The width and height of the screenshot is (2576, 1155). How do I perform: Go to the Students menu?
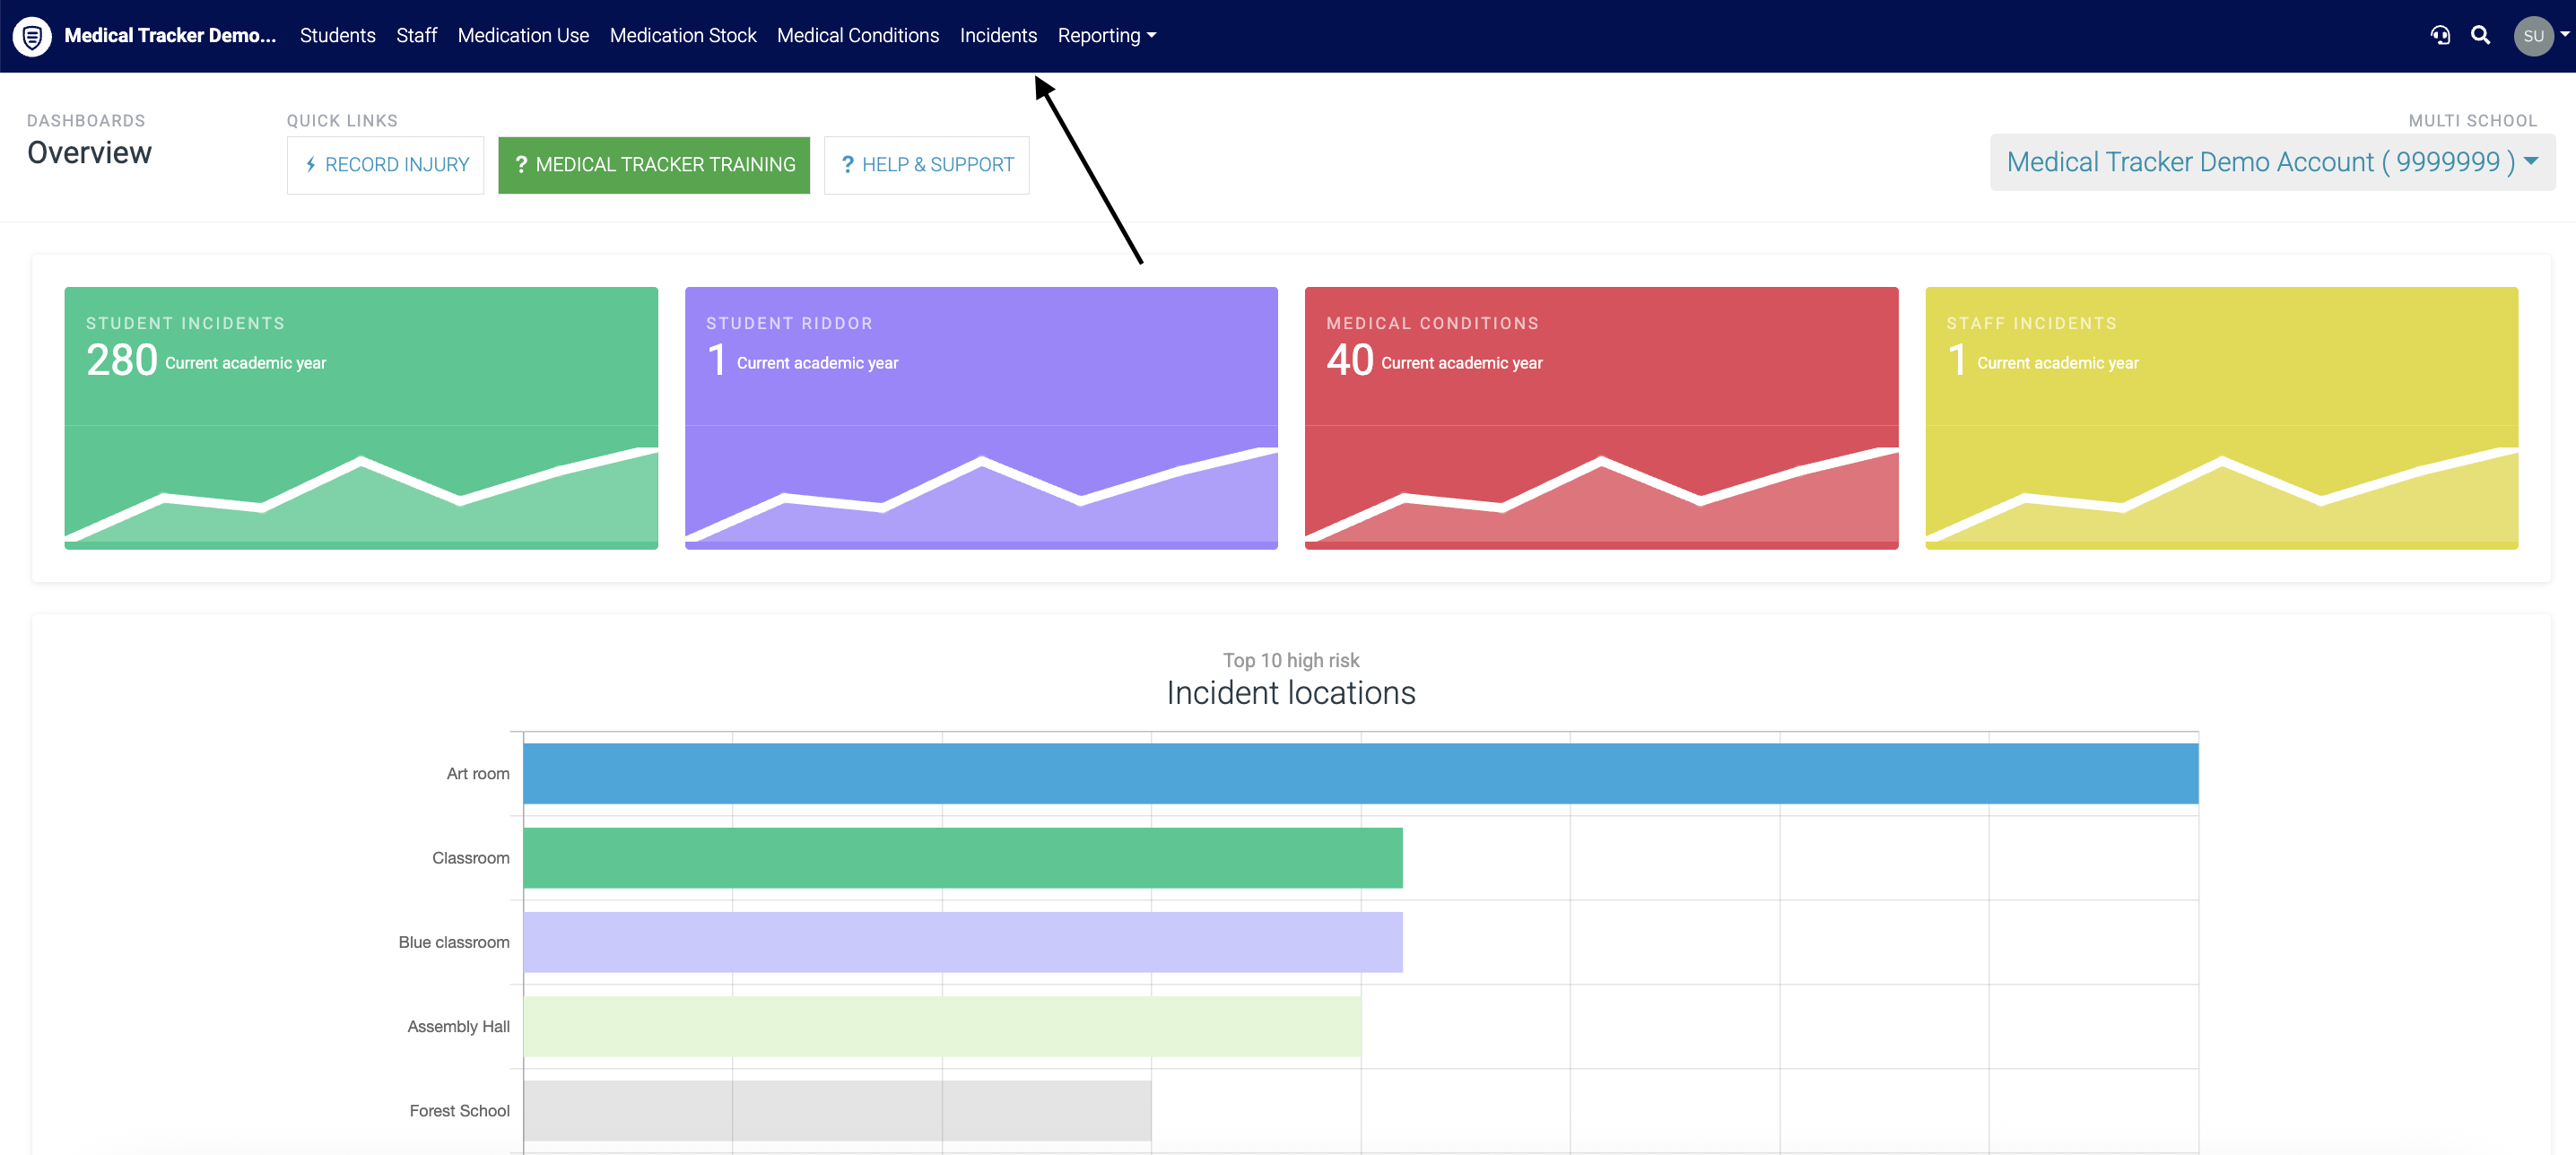[337, 36]
